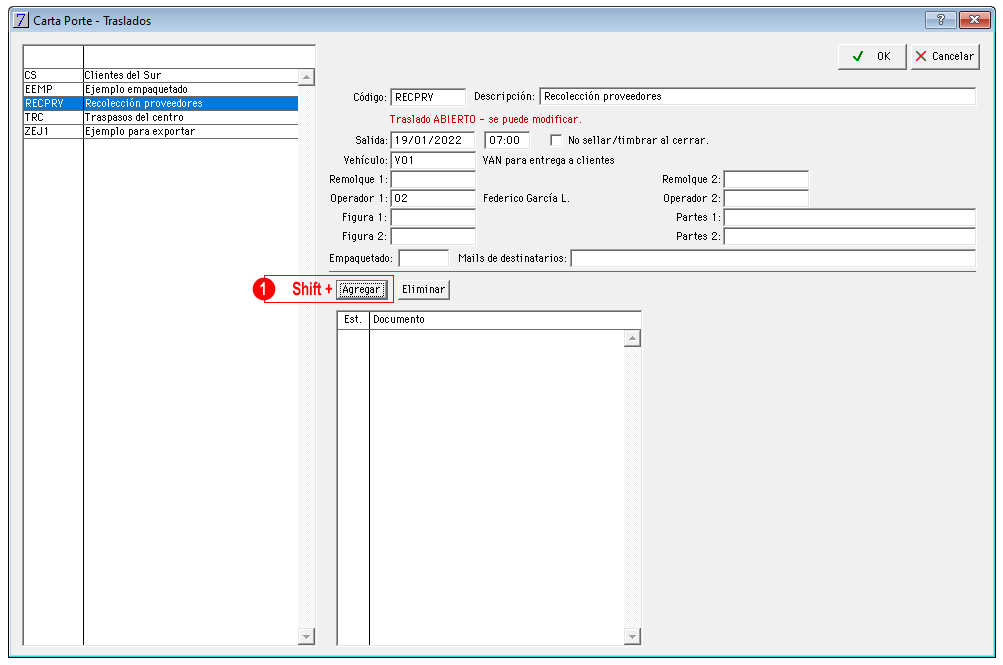Click the VAN para entrega a clientes text

pos(548,160)
